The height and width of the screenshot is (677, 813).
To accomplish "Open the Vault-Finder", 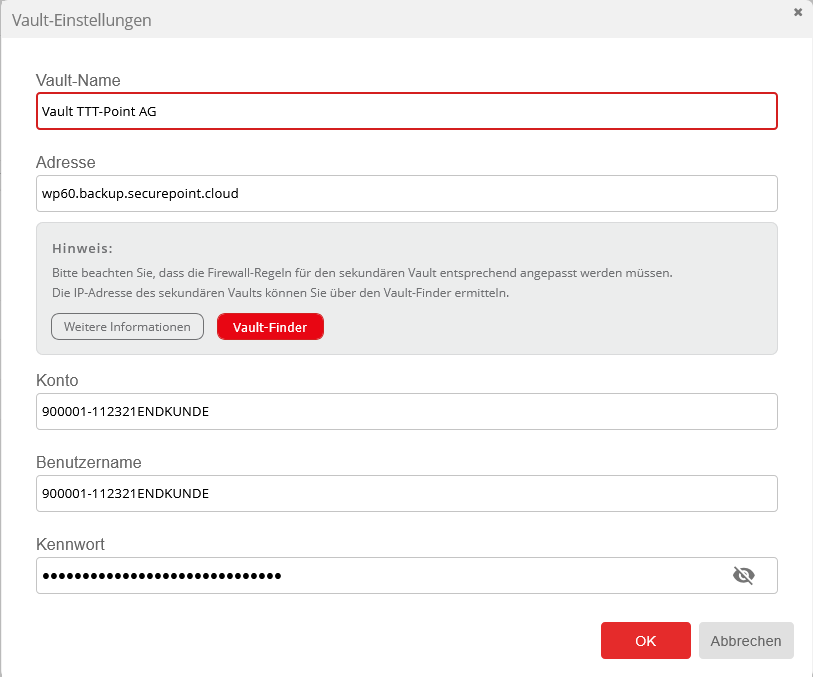I will (x=270, y=327).
